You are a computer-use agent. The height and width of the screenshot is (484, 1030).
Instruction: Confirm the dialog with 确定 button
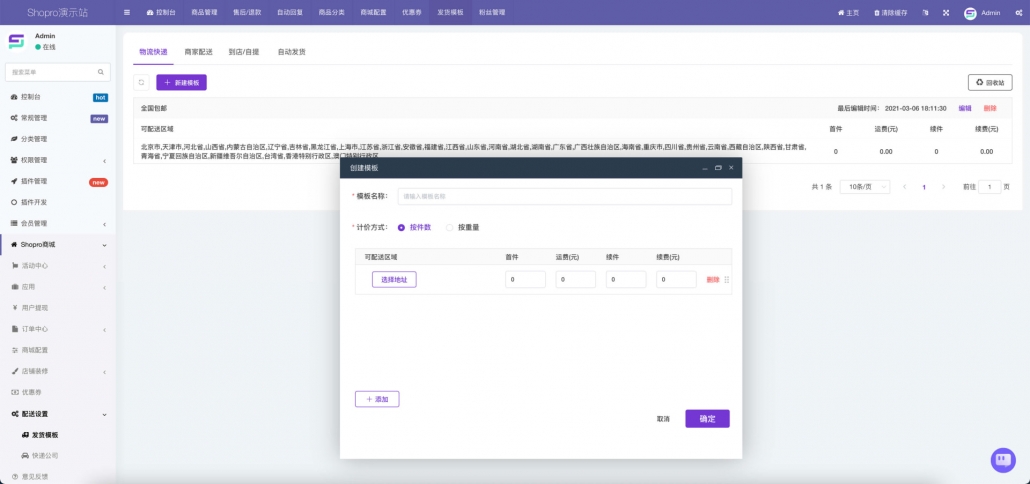point(707,419)
